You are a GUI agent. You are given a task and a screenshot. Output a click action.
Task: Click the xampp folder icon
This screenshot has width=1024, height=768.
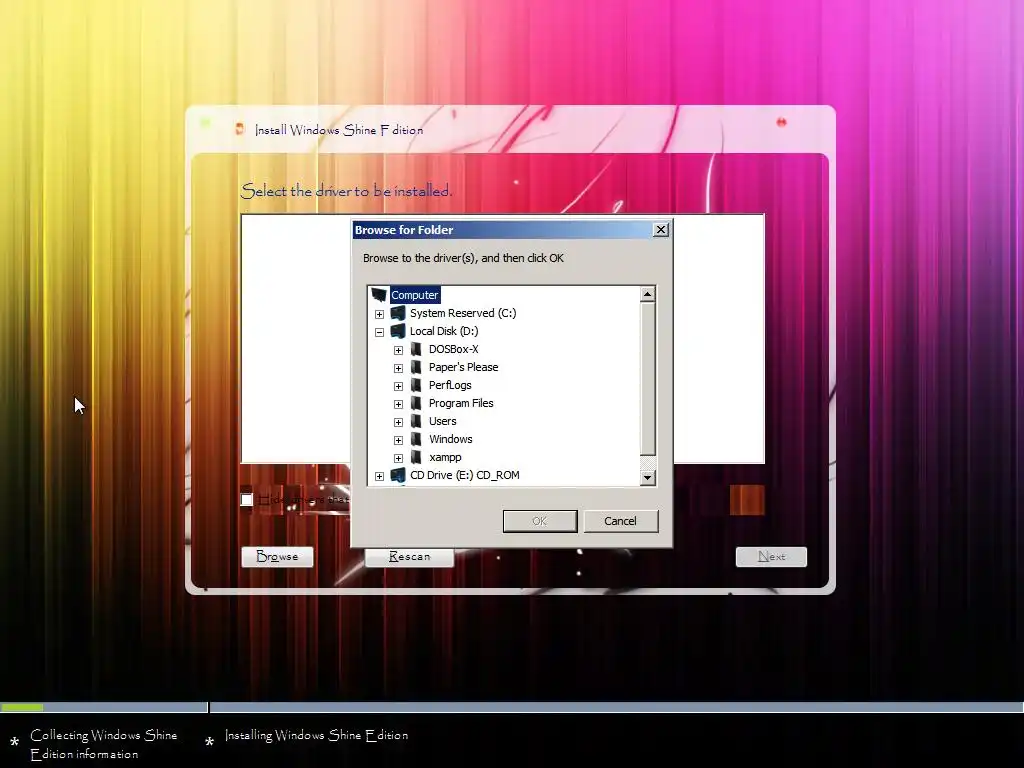coord(416,457)
